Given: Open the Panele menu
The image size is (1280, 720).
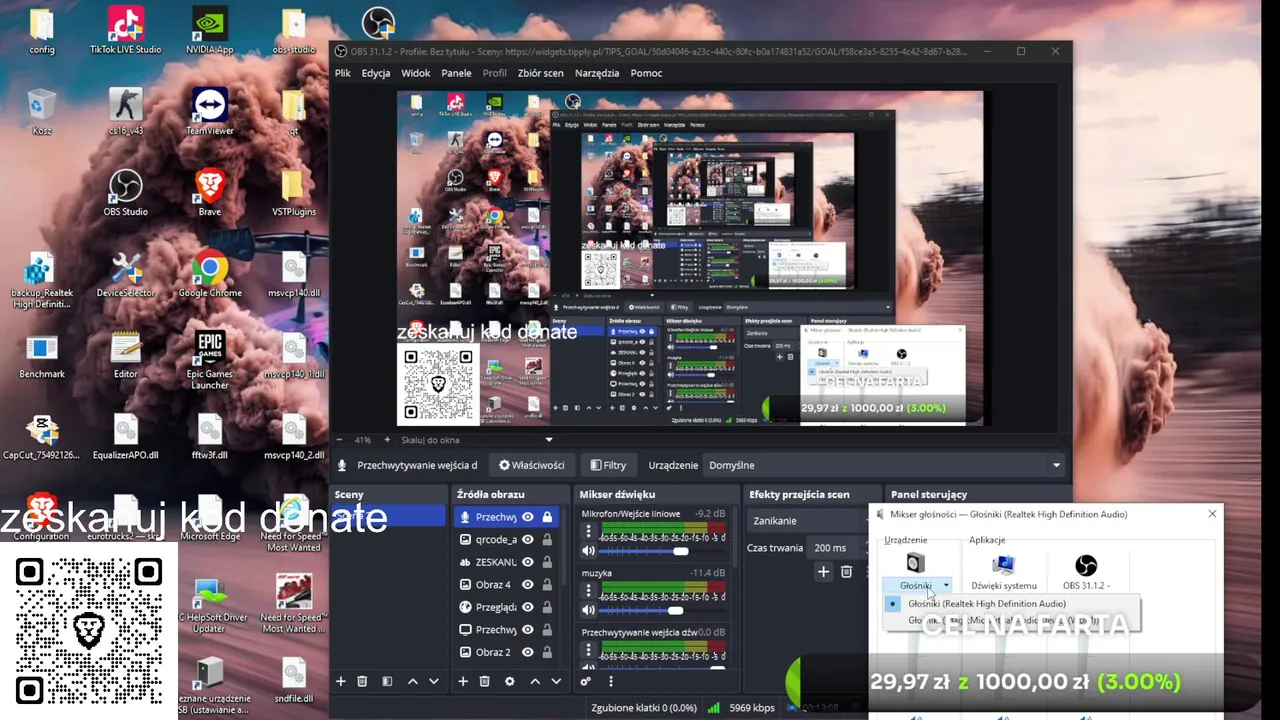Looking at the screenshot, I should (x=456, y=73).
